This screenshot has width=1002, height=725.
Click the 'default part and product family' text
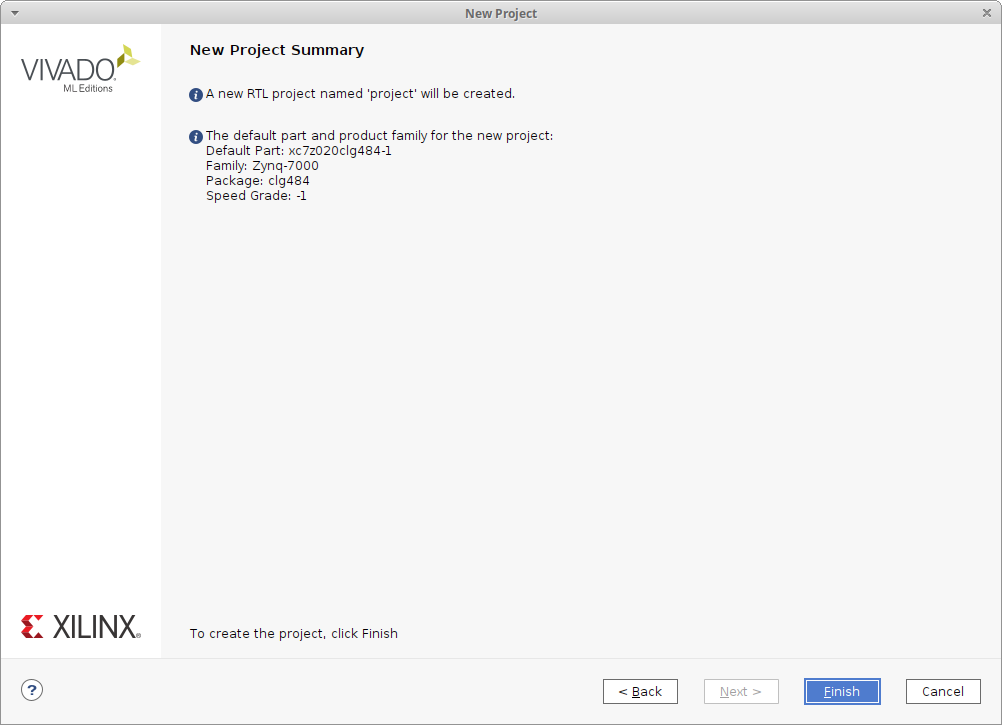click(379, 136)
